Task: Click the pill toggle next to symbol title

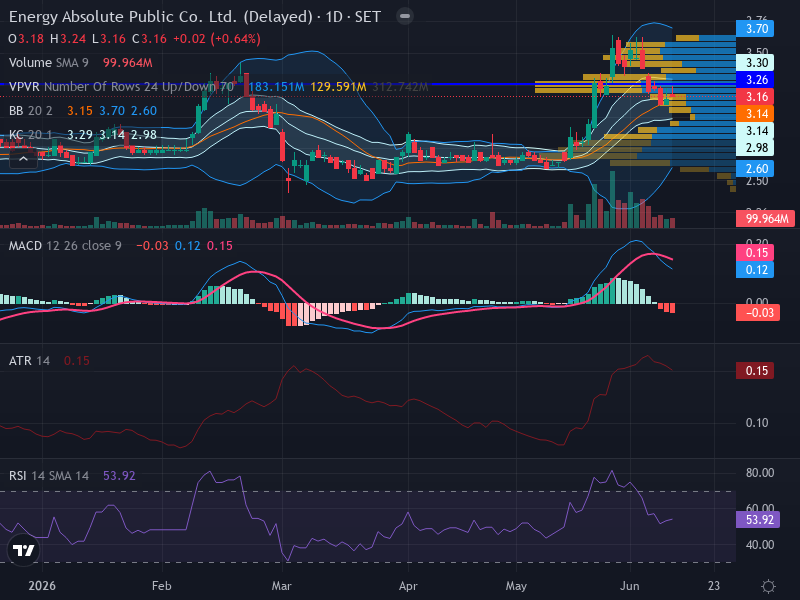Action: tap(405, 16)
